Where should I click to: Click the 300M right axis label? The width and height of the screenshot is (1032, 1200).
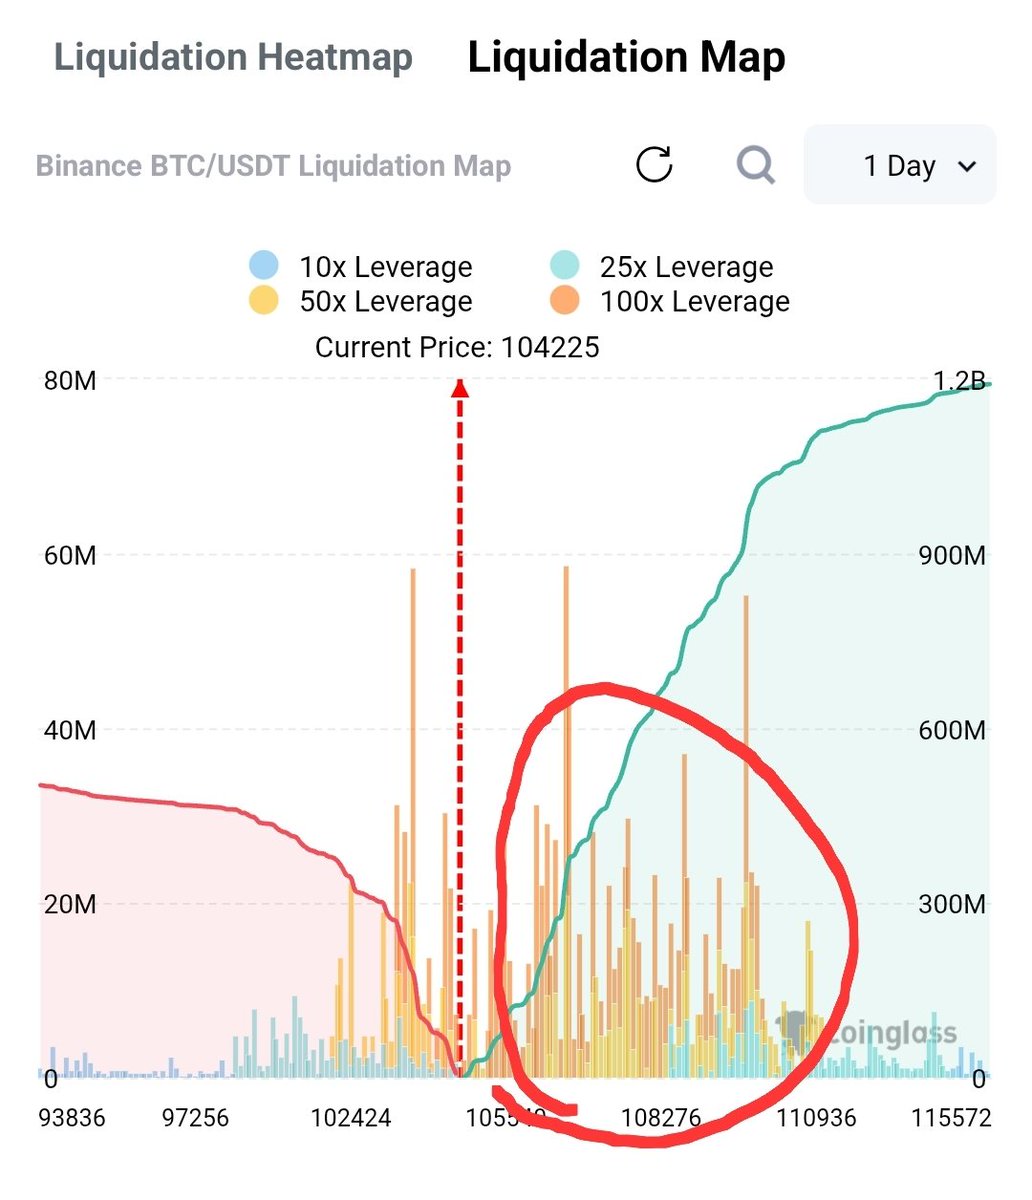click(x=953, y=904)
